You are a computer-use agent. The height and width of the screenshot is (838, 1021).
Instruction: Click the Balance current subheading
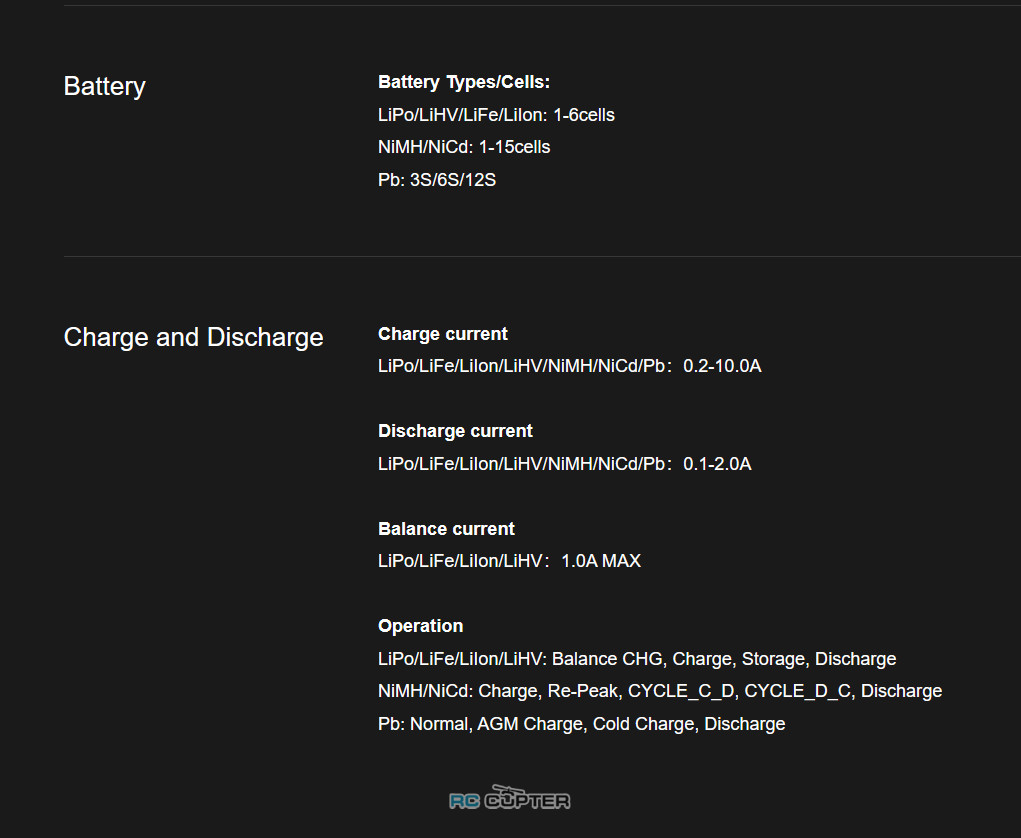pos(446,529)
